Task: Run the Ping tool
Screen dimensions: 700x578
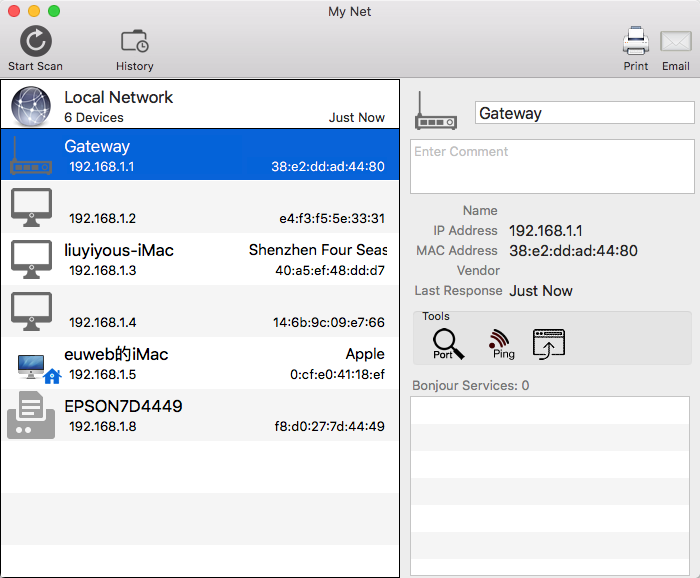Action: click(501, 344)
